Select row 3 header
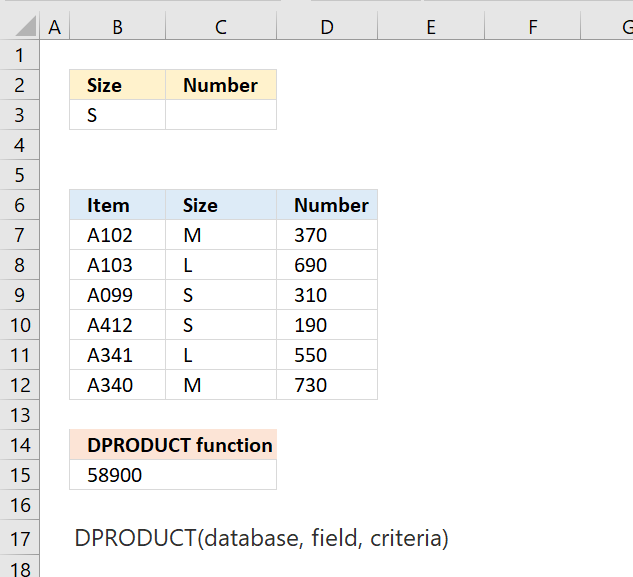The image size is (633, 577). point(19,115)
